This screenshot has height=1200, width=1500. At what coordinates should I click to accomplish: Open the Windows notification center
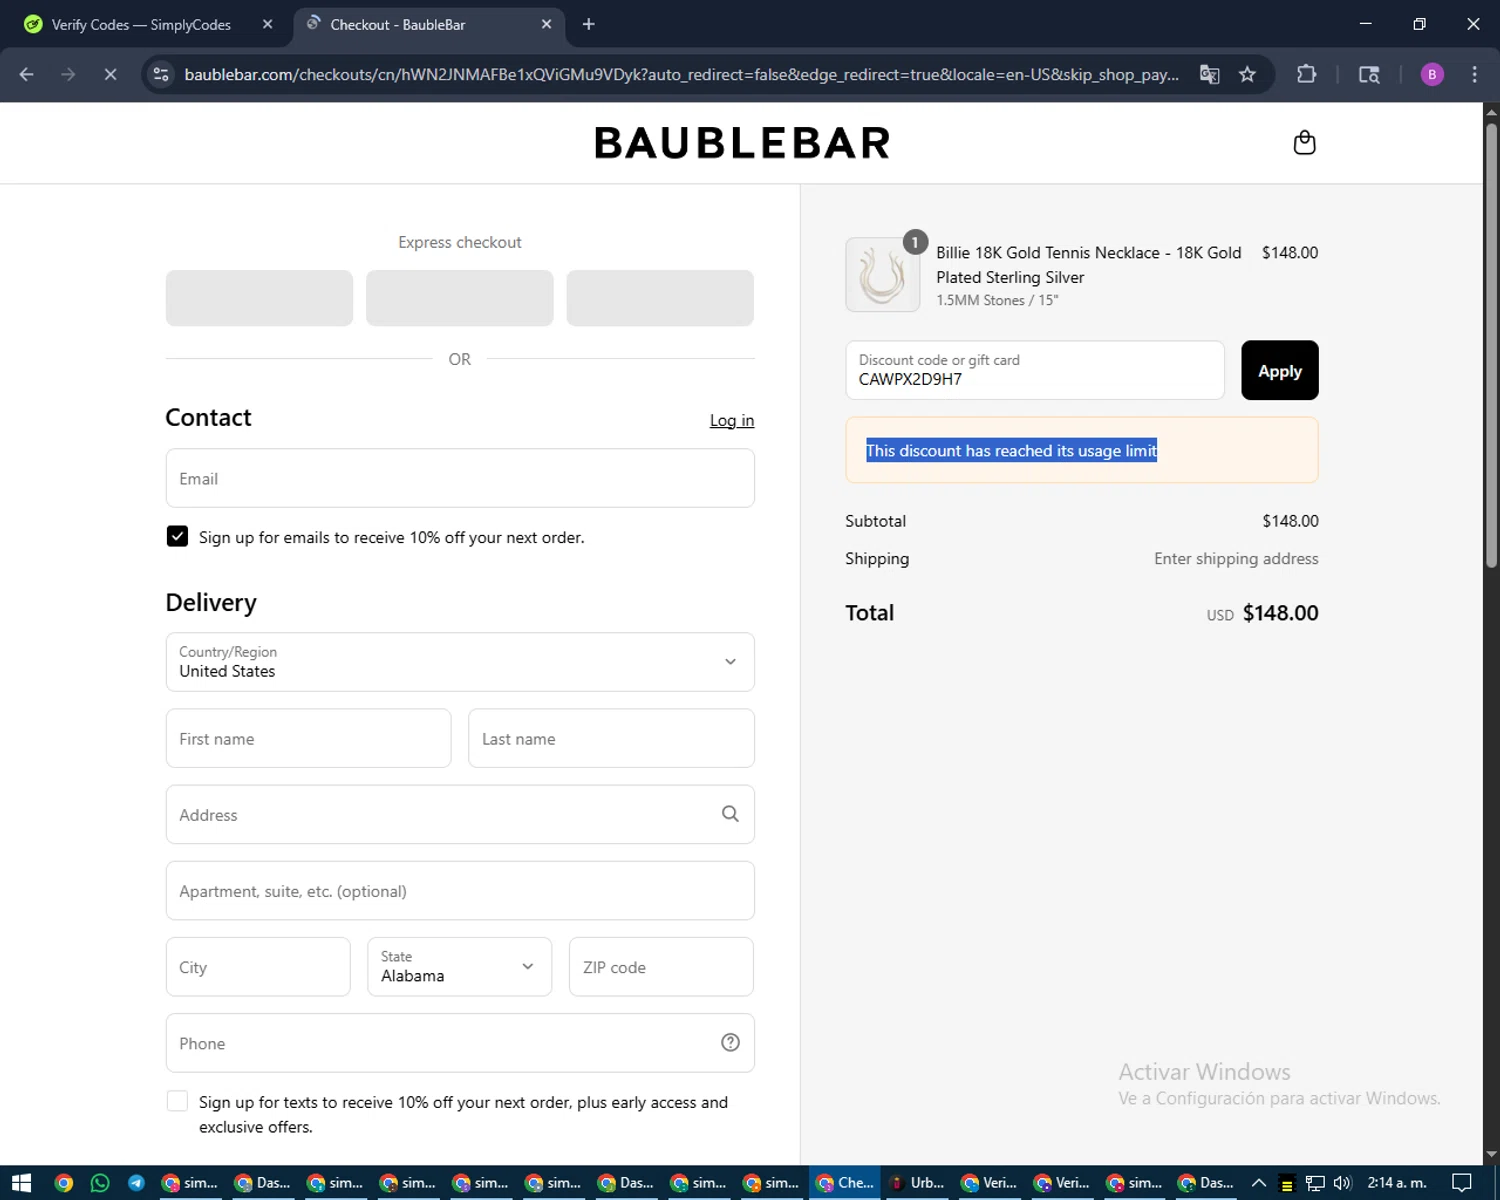pos(1462,1183)
